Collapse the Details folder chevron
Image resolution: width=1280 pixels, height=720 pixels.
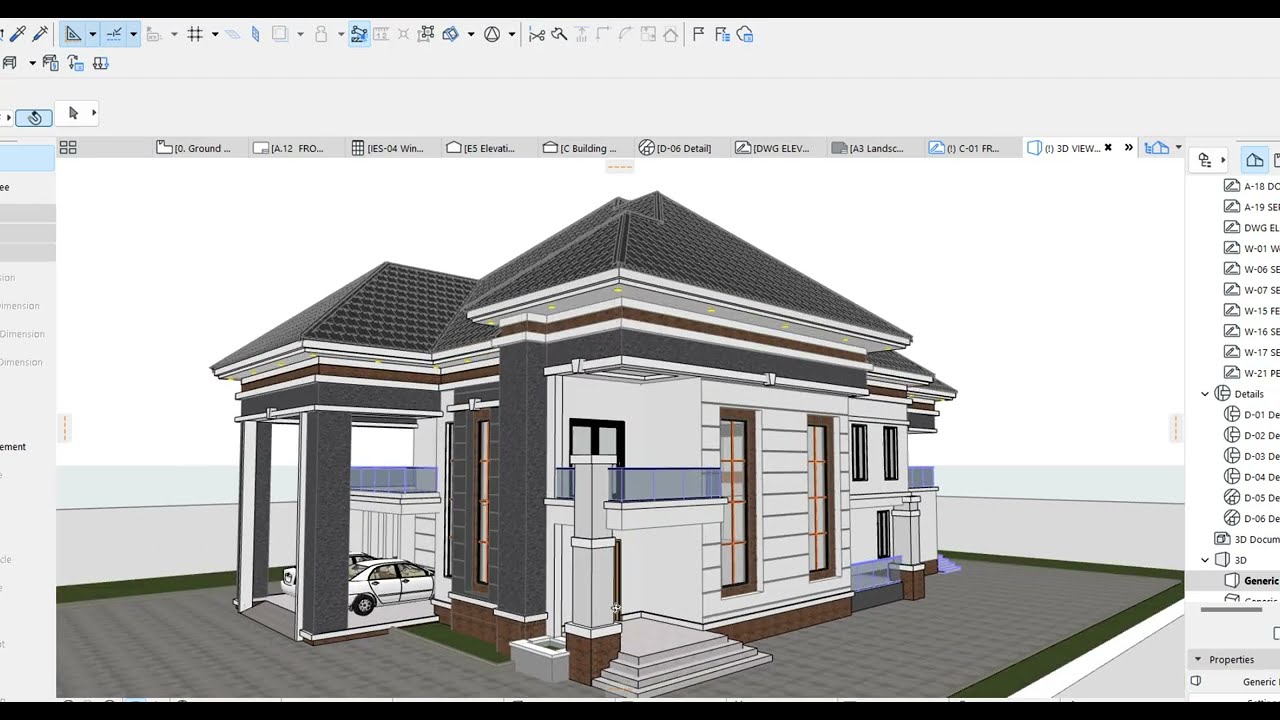(1205, 394)
